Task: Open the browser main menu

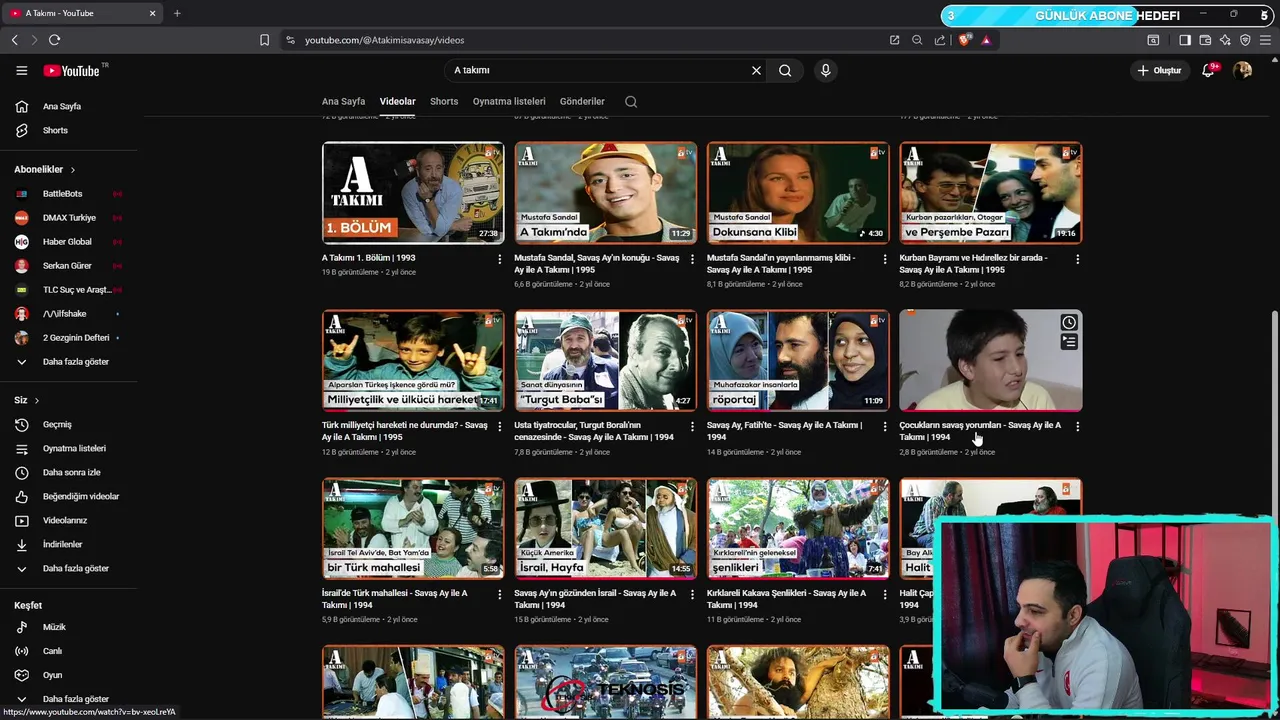Action: pyautogui.click(x=1265, y=40)
